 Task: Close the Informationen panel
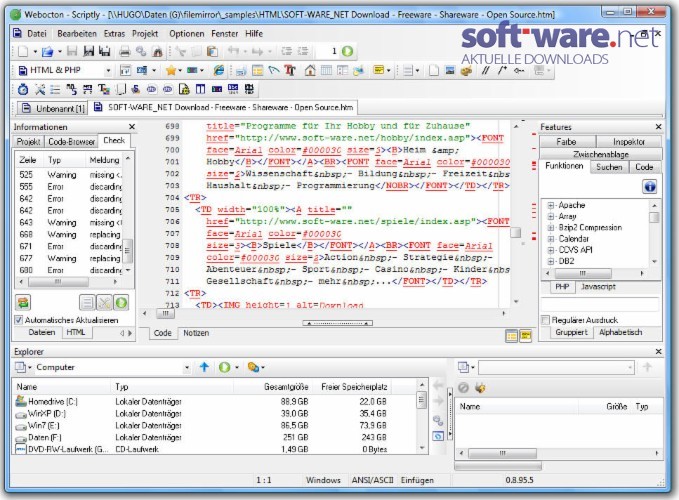click(132, 127)
